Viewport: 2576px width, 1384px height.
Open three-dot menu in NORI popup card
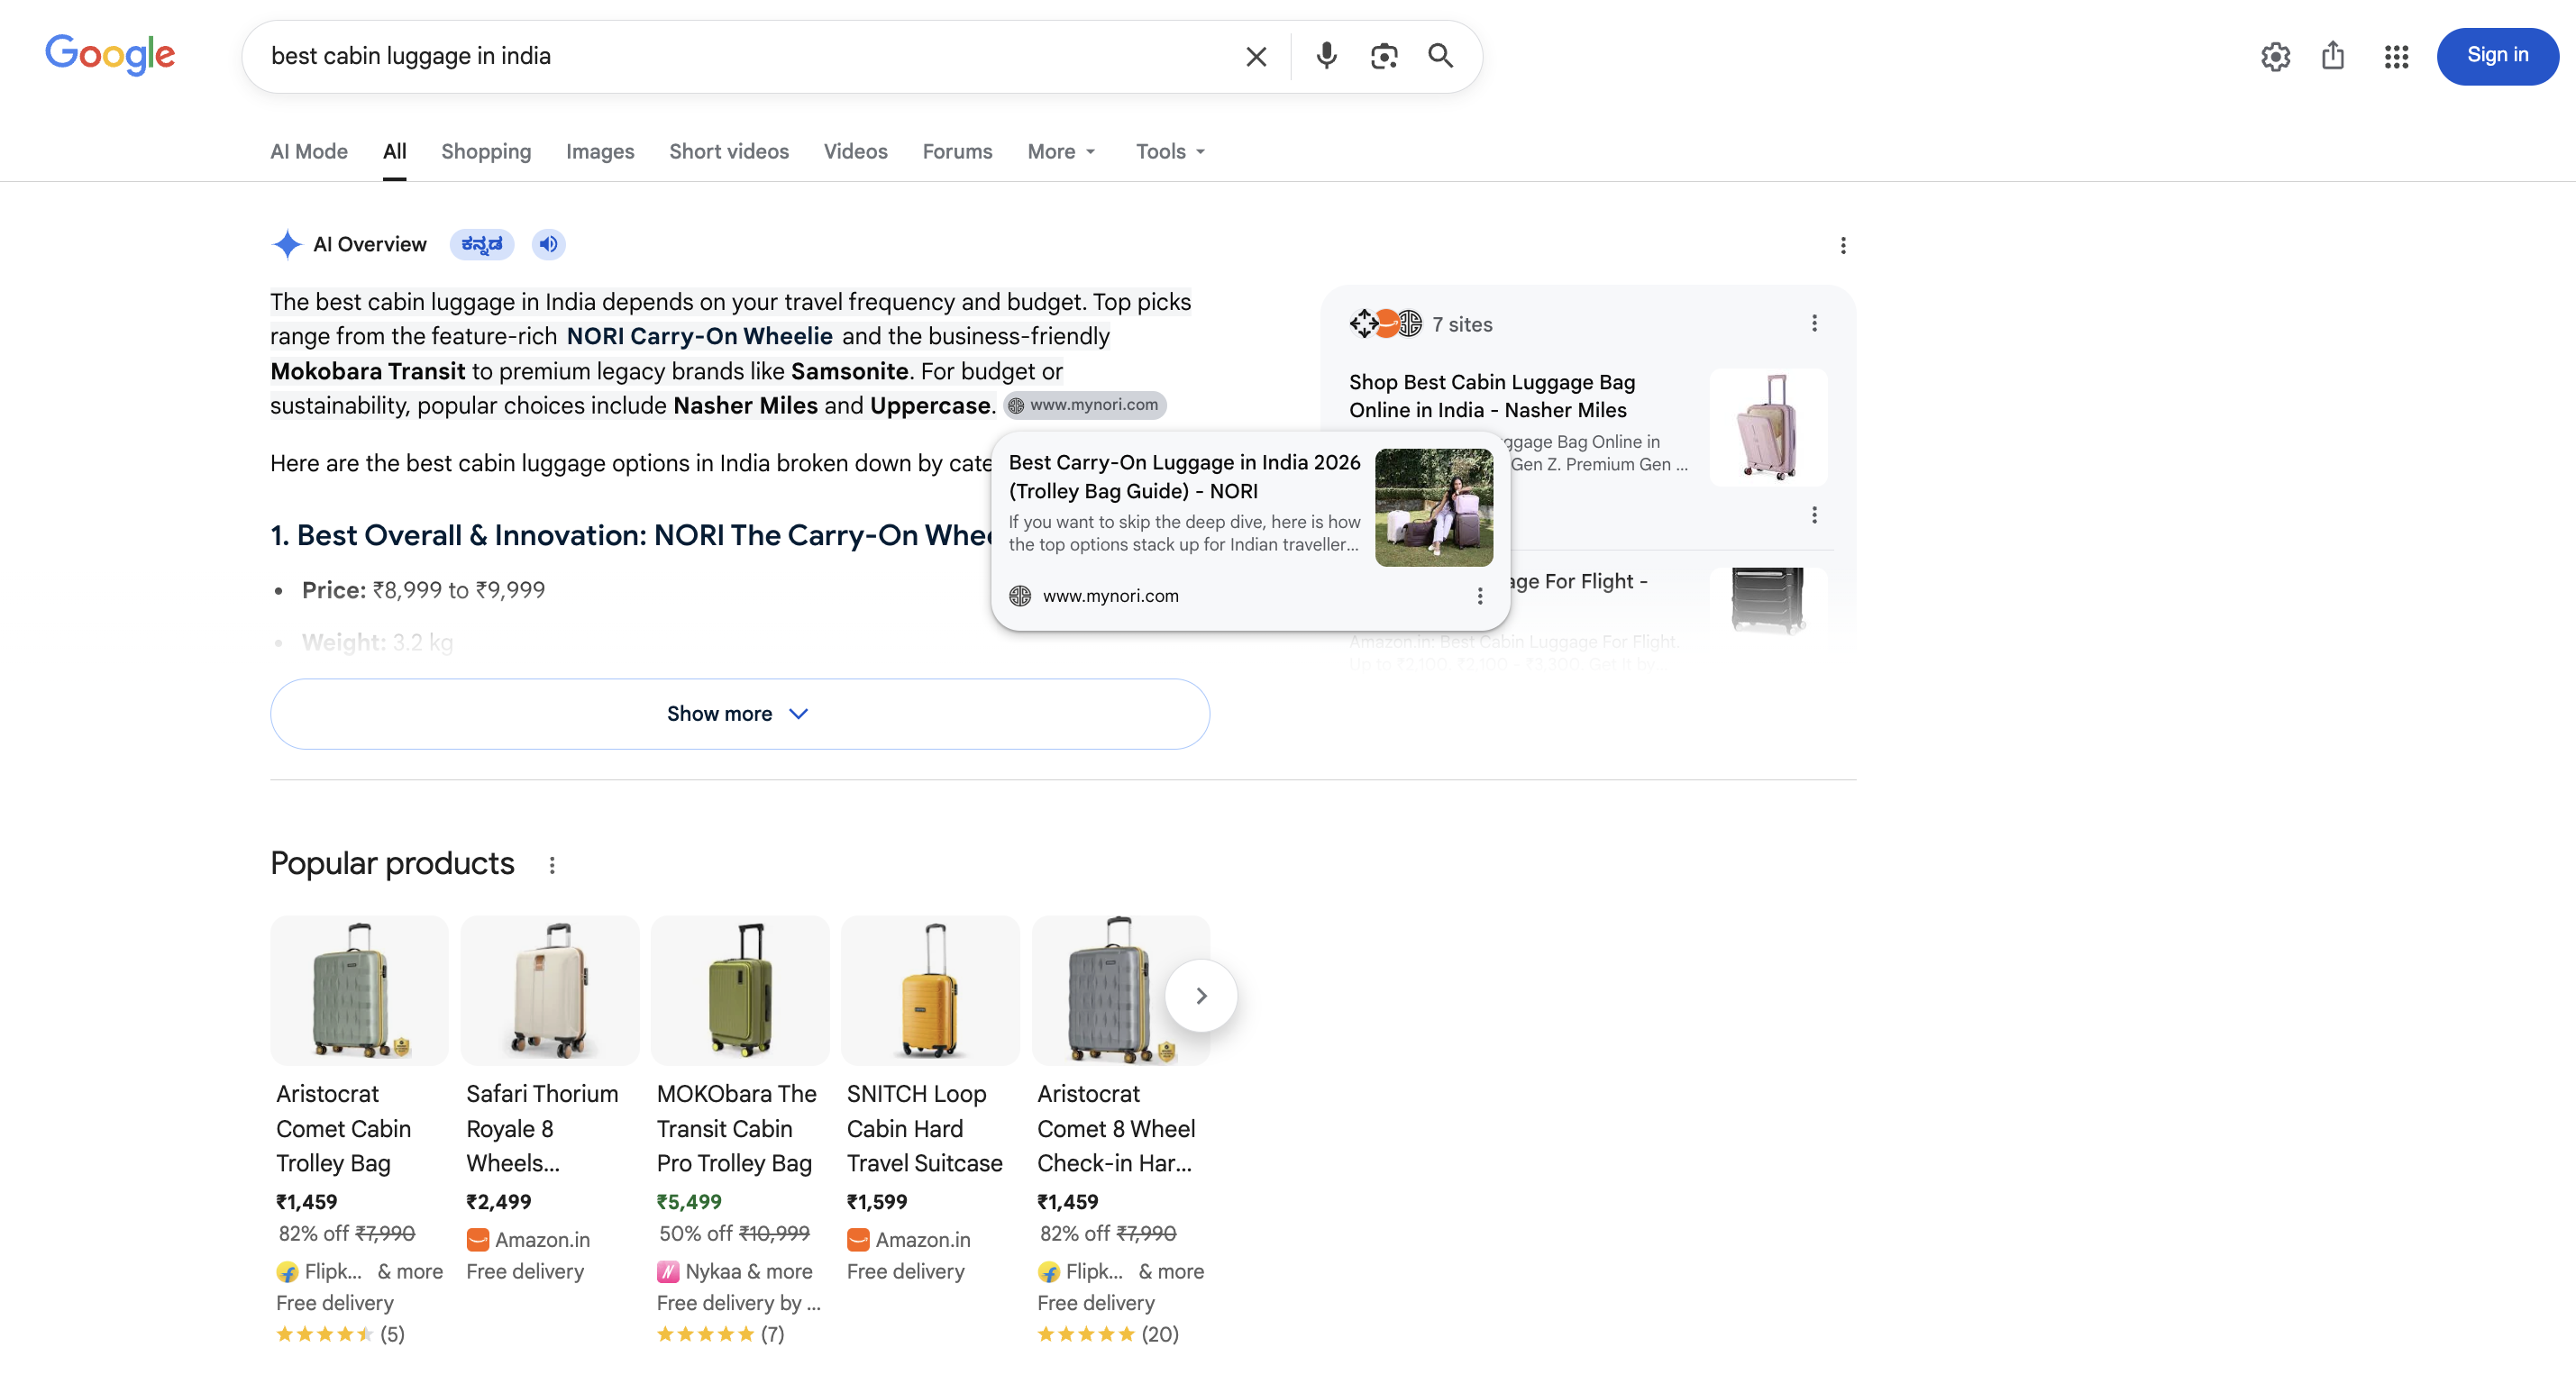[1480, 596]
